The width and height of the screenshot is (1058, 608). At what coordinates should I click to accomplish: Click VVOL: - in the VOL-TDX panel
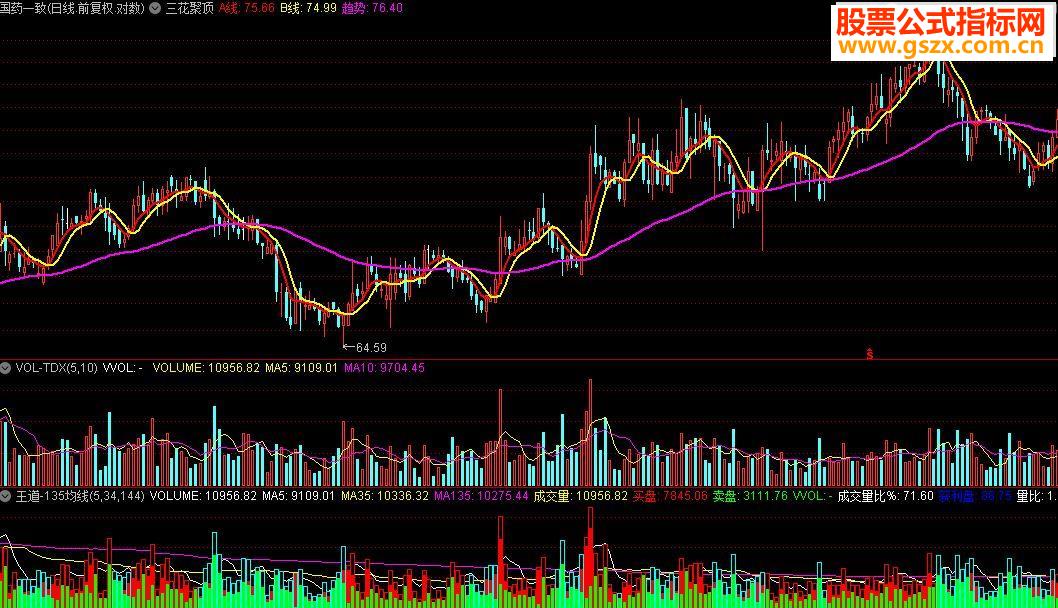coord(122,368)
